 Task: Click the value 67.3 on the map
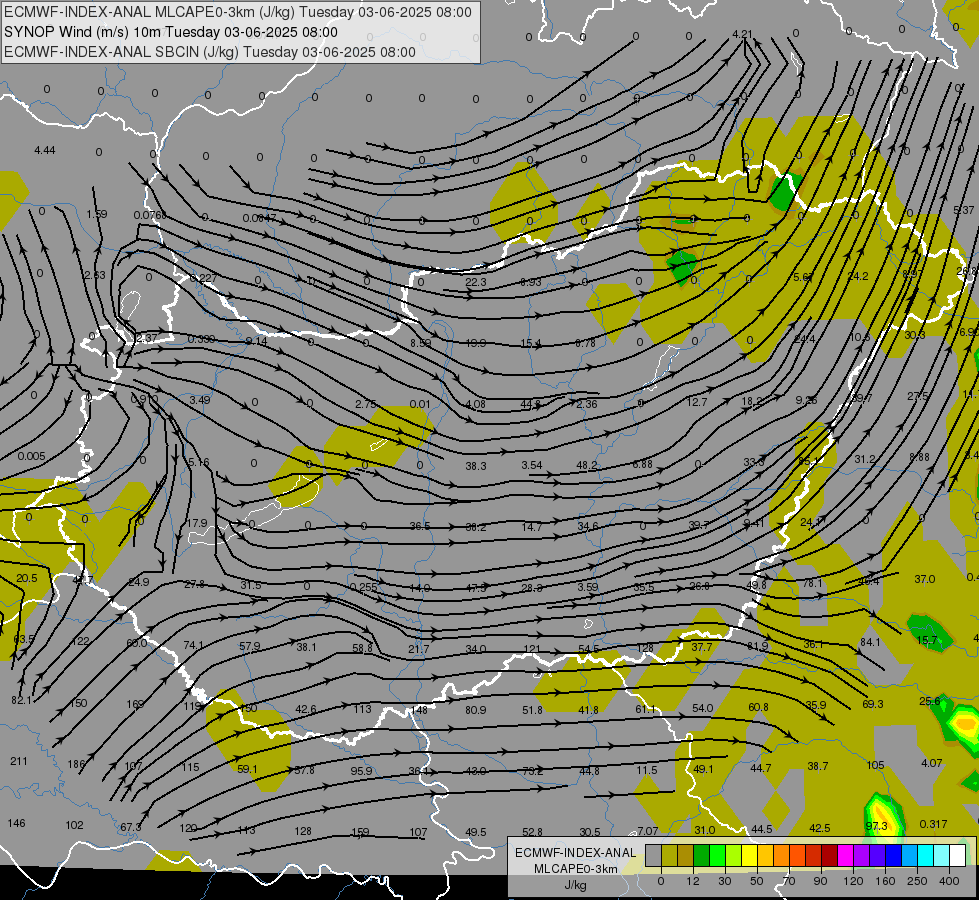[130, 828]
